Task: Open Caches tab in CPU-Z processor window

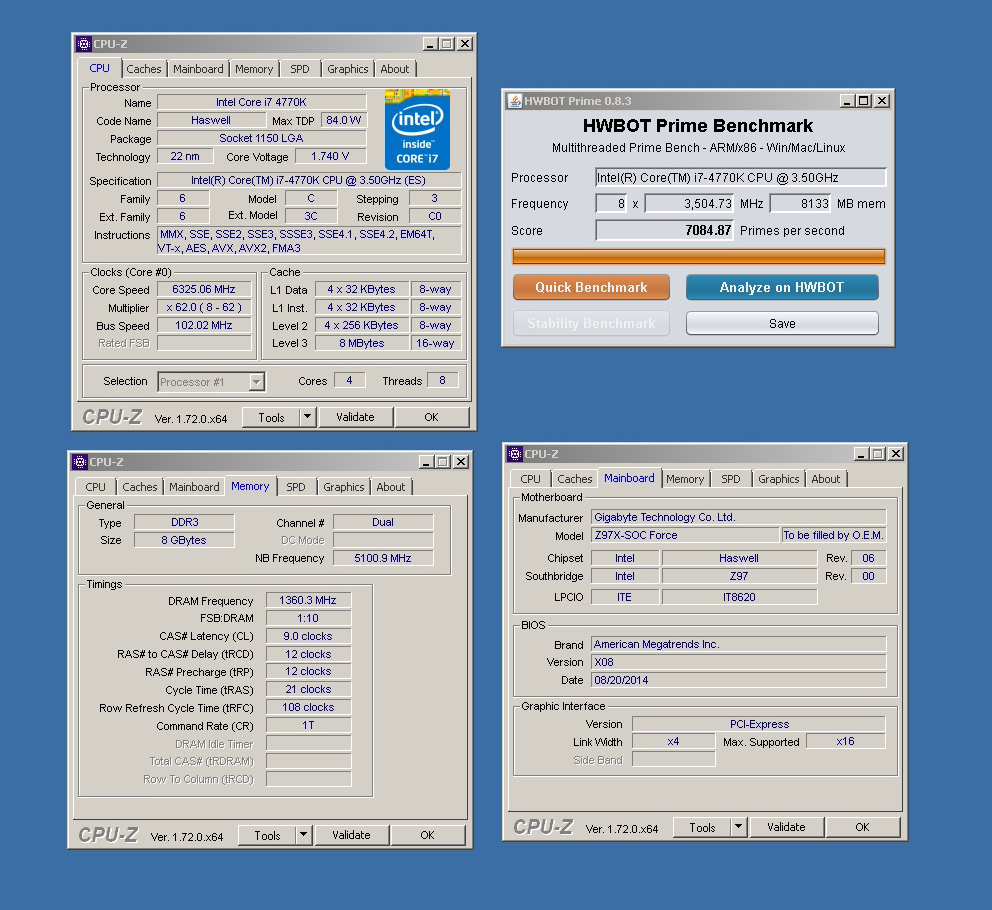Action: pos(144,69)
